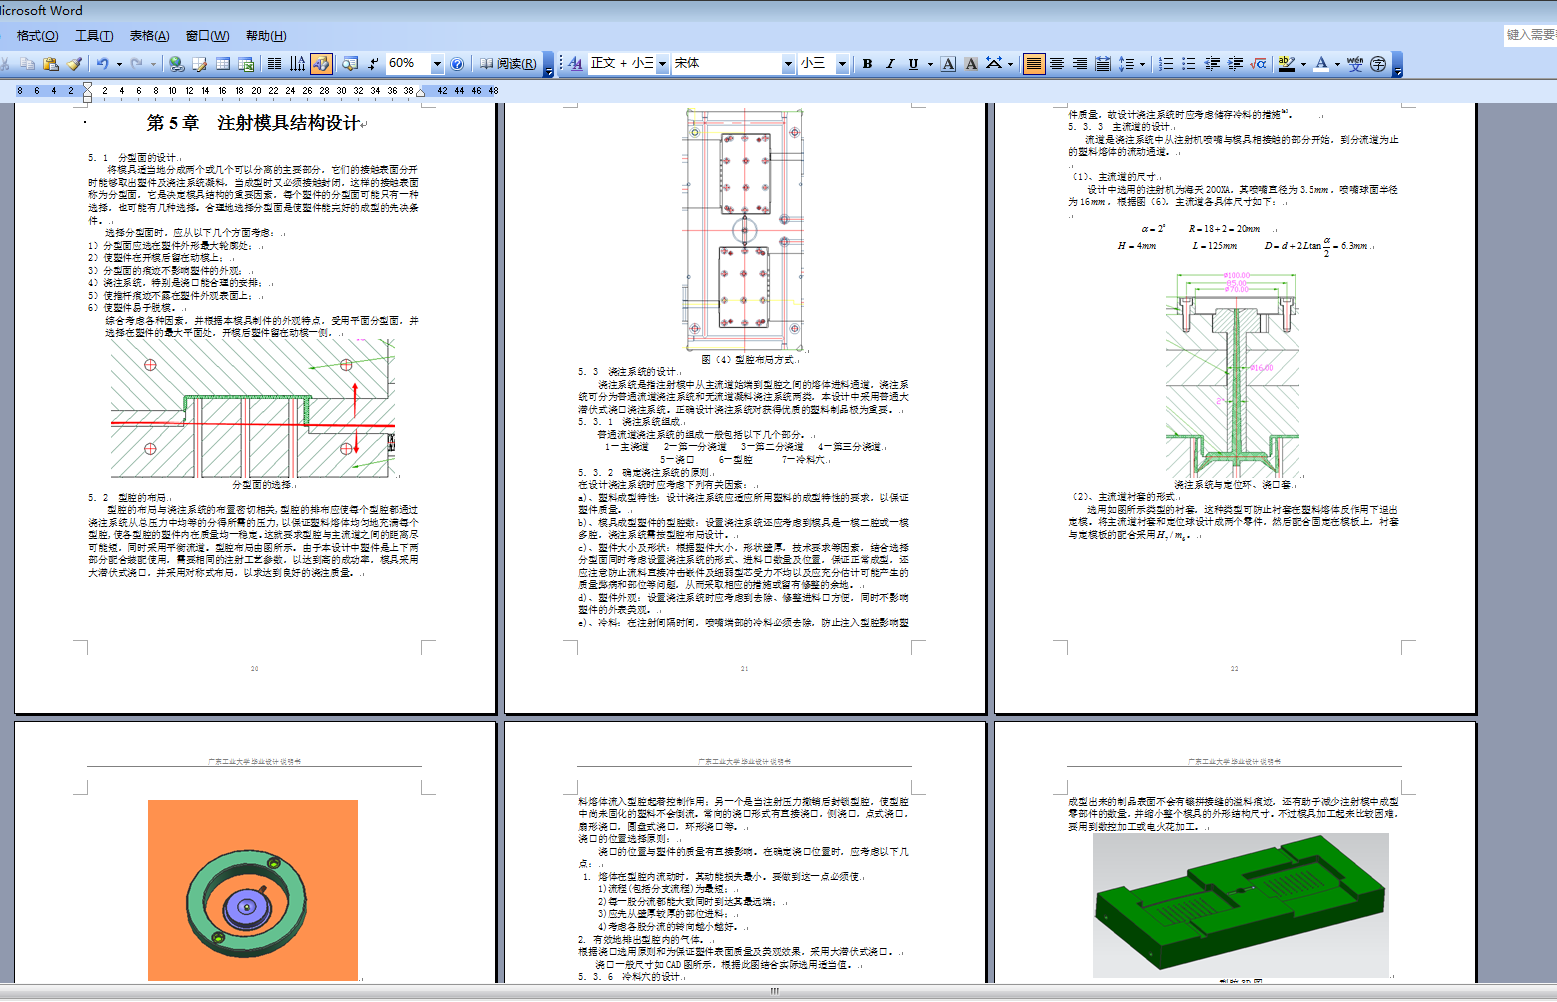Open the Styles and Formatting pane
Image resolution: width=1557 pixels, height=1002 pixels.
(x=576, y=64)
